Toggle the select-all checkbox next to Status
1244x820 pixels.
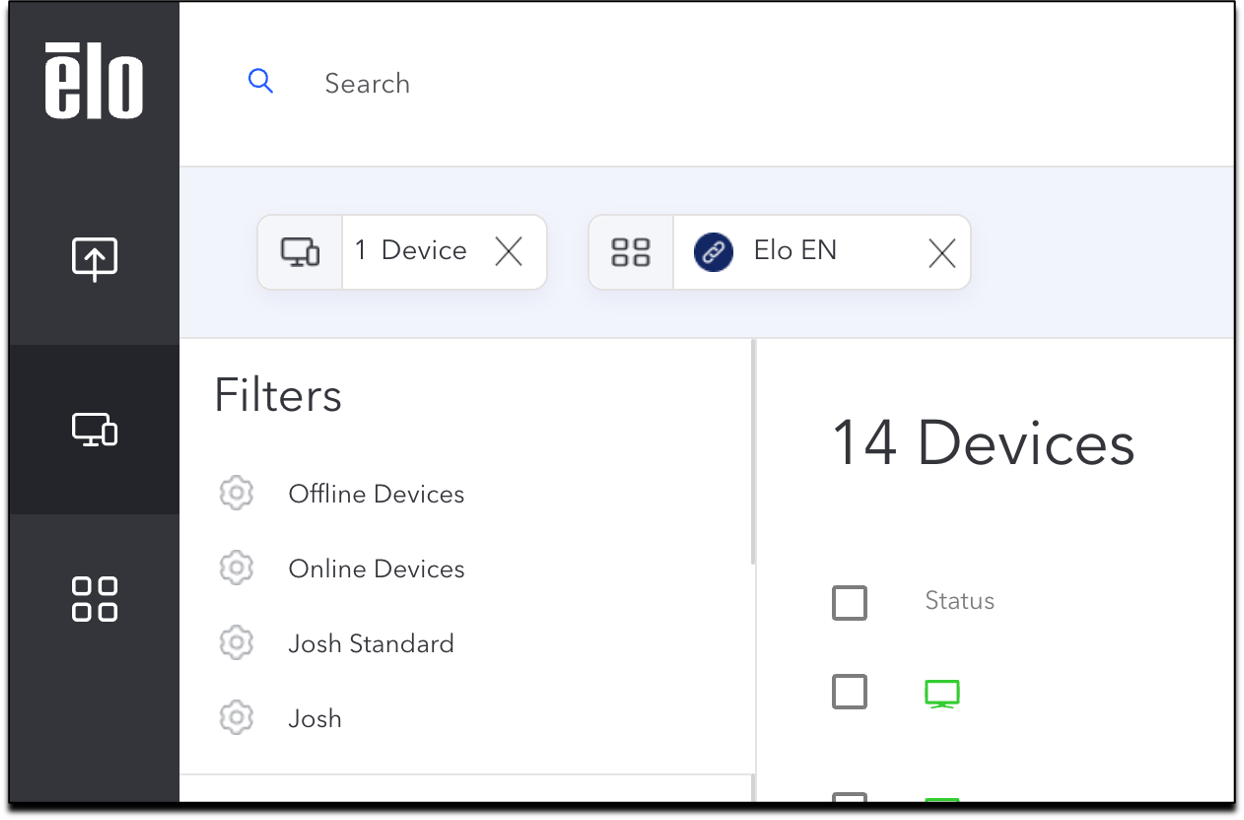[x=850, y=603]
